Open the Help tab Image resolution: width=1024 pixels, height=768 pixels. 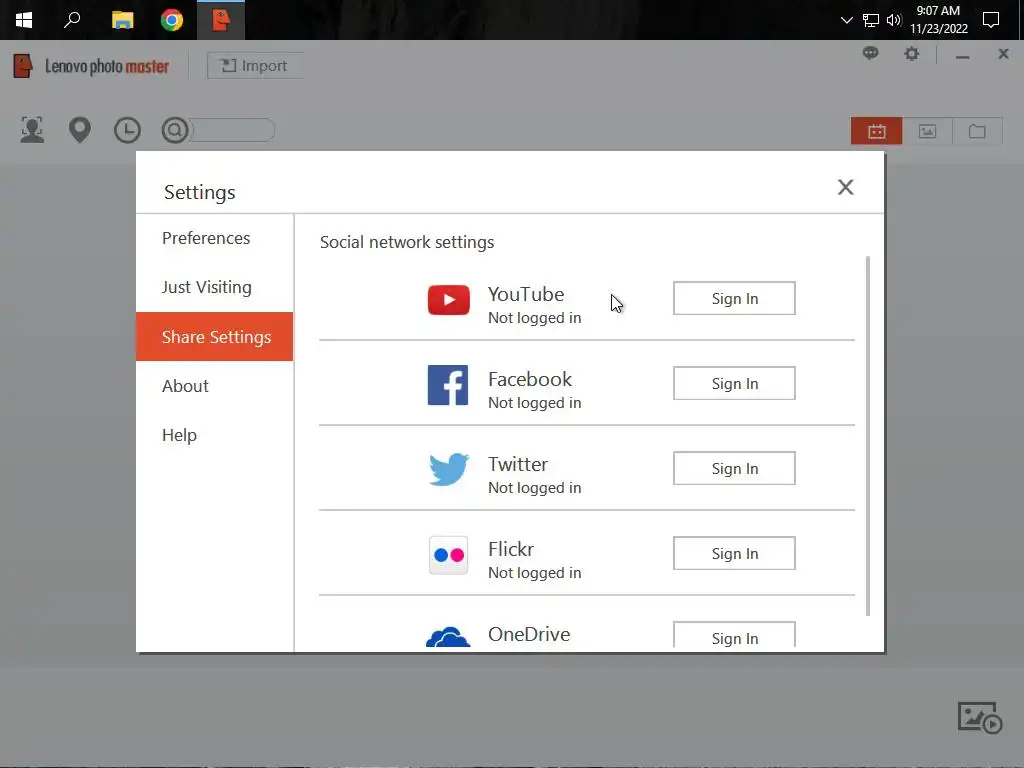[214, 435]
